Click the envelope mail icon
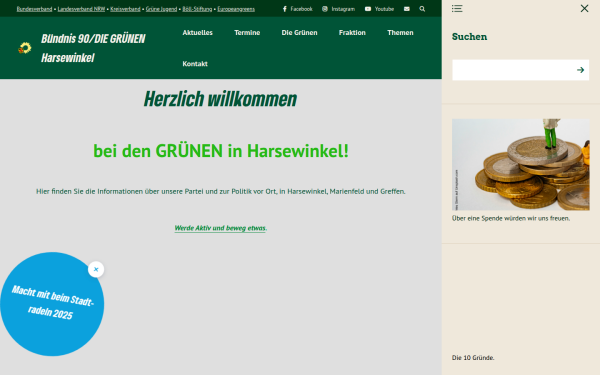The width and height of the screenshot is (600, 375). point(407,9)
